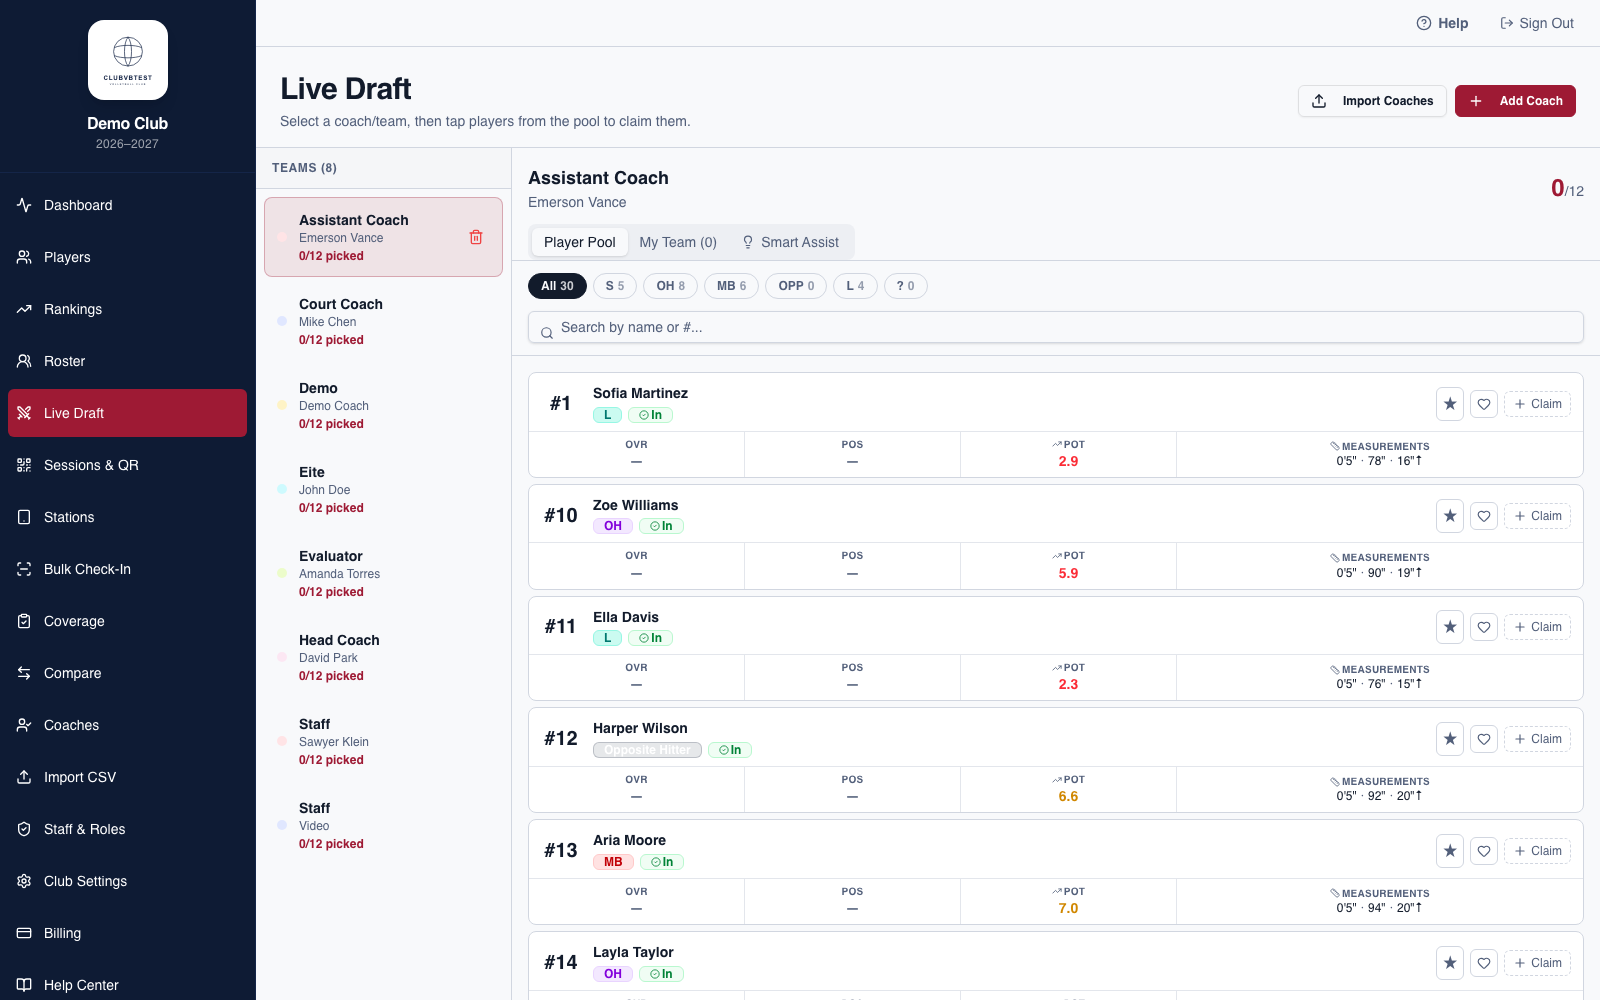Sign Out from top bar
The width and height of the screenshot is (1600, 1000).
[x=1537, y=23]
